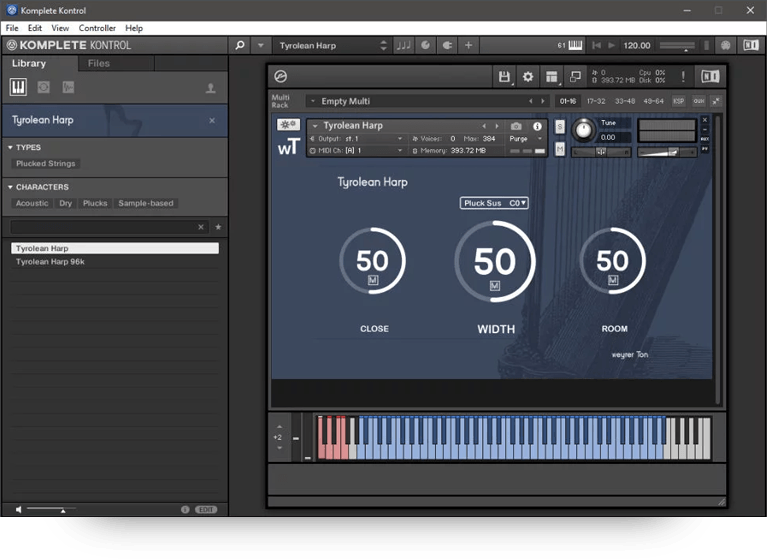767x559 pixels.
Task: Toggle the aux button in Multi Rack
Action: [699, 101]
